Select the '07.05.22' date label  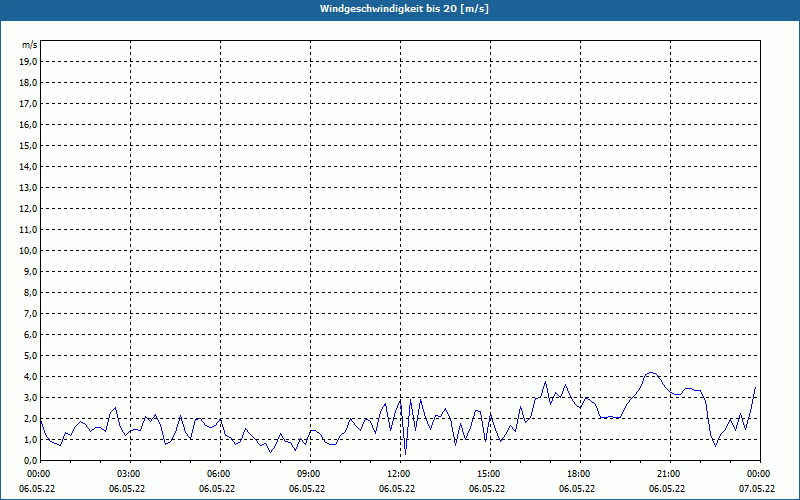757,488
